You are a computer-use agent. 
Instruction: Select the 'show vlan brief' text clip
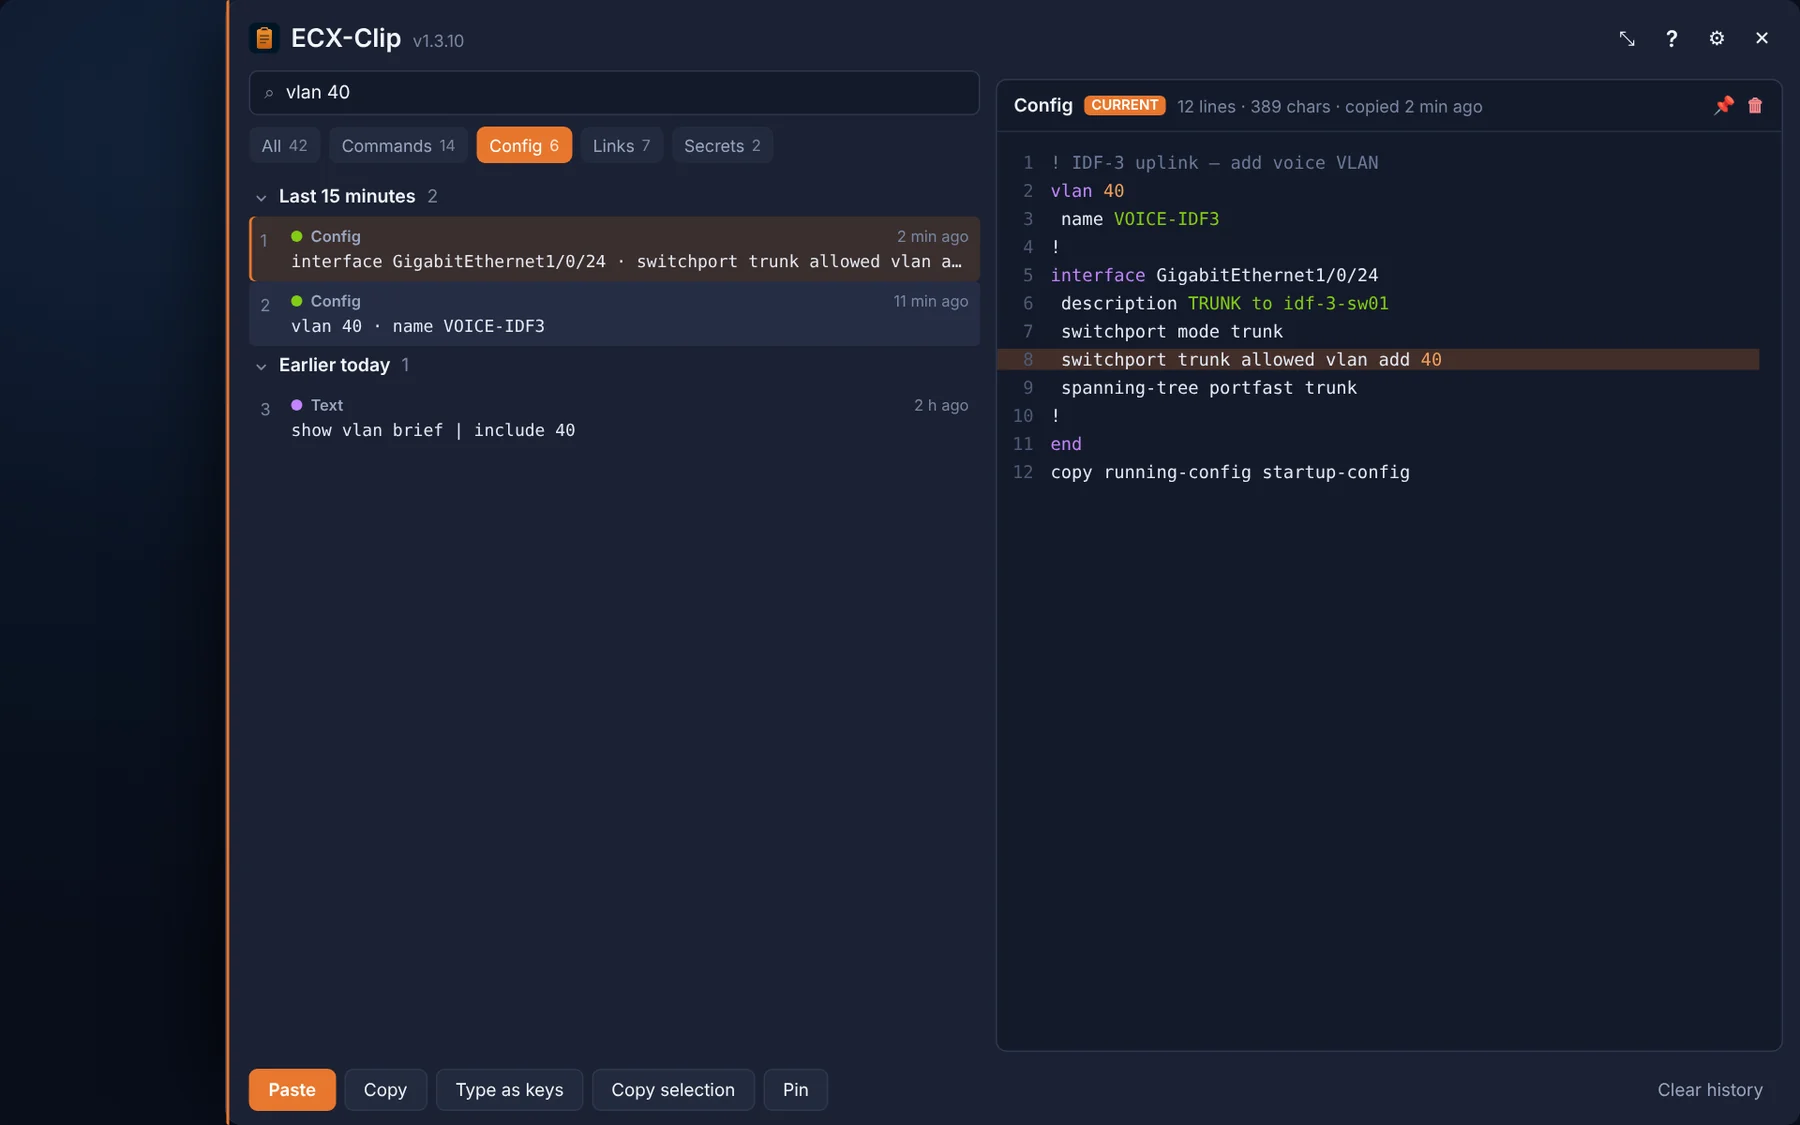point(614,418)
